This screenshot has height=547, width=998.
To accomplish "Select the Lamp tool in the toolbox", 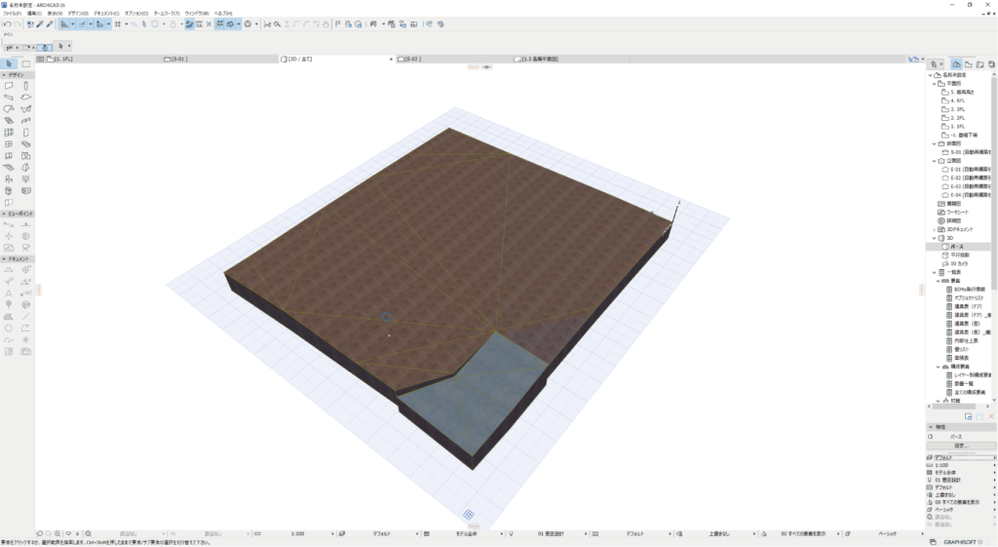I will pos(26,179).
